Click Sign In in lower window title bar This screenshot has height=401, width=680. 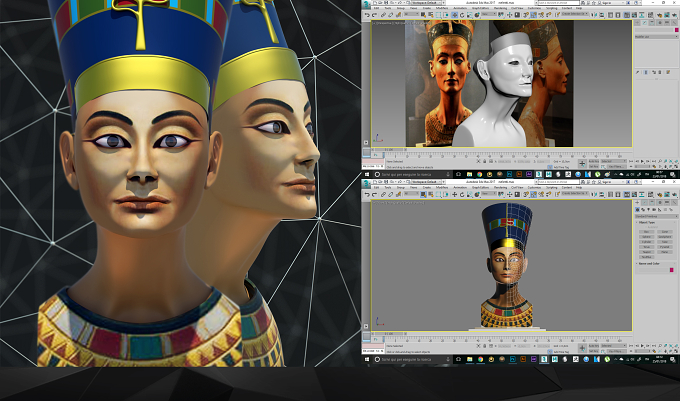coord(607,182)
